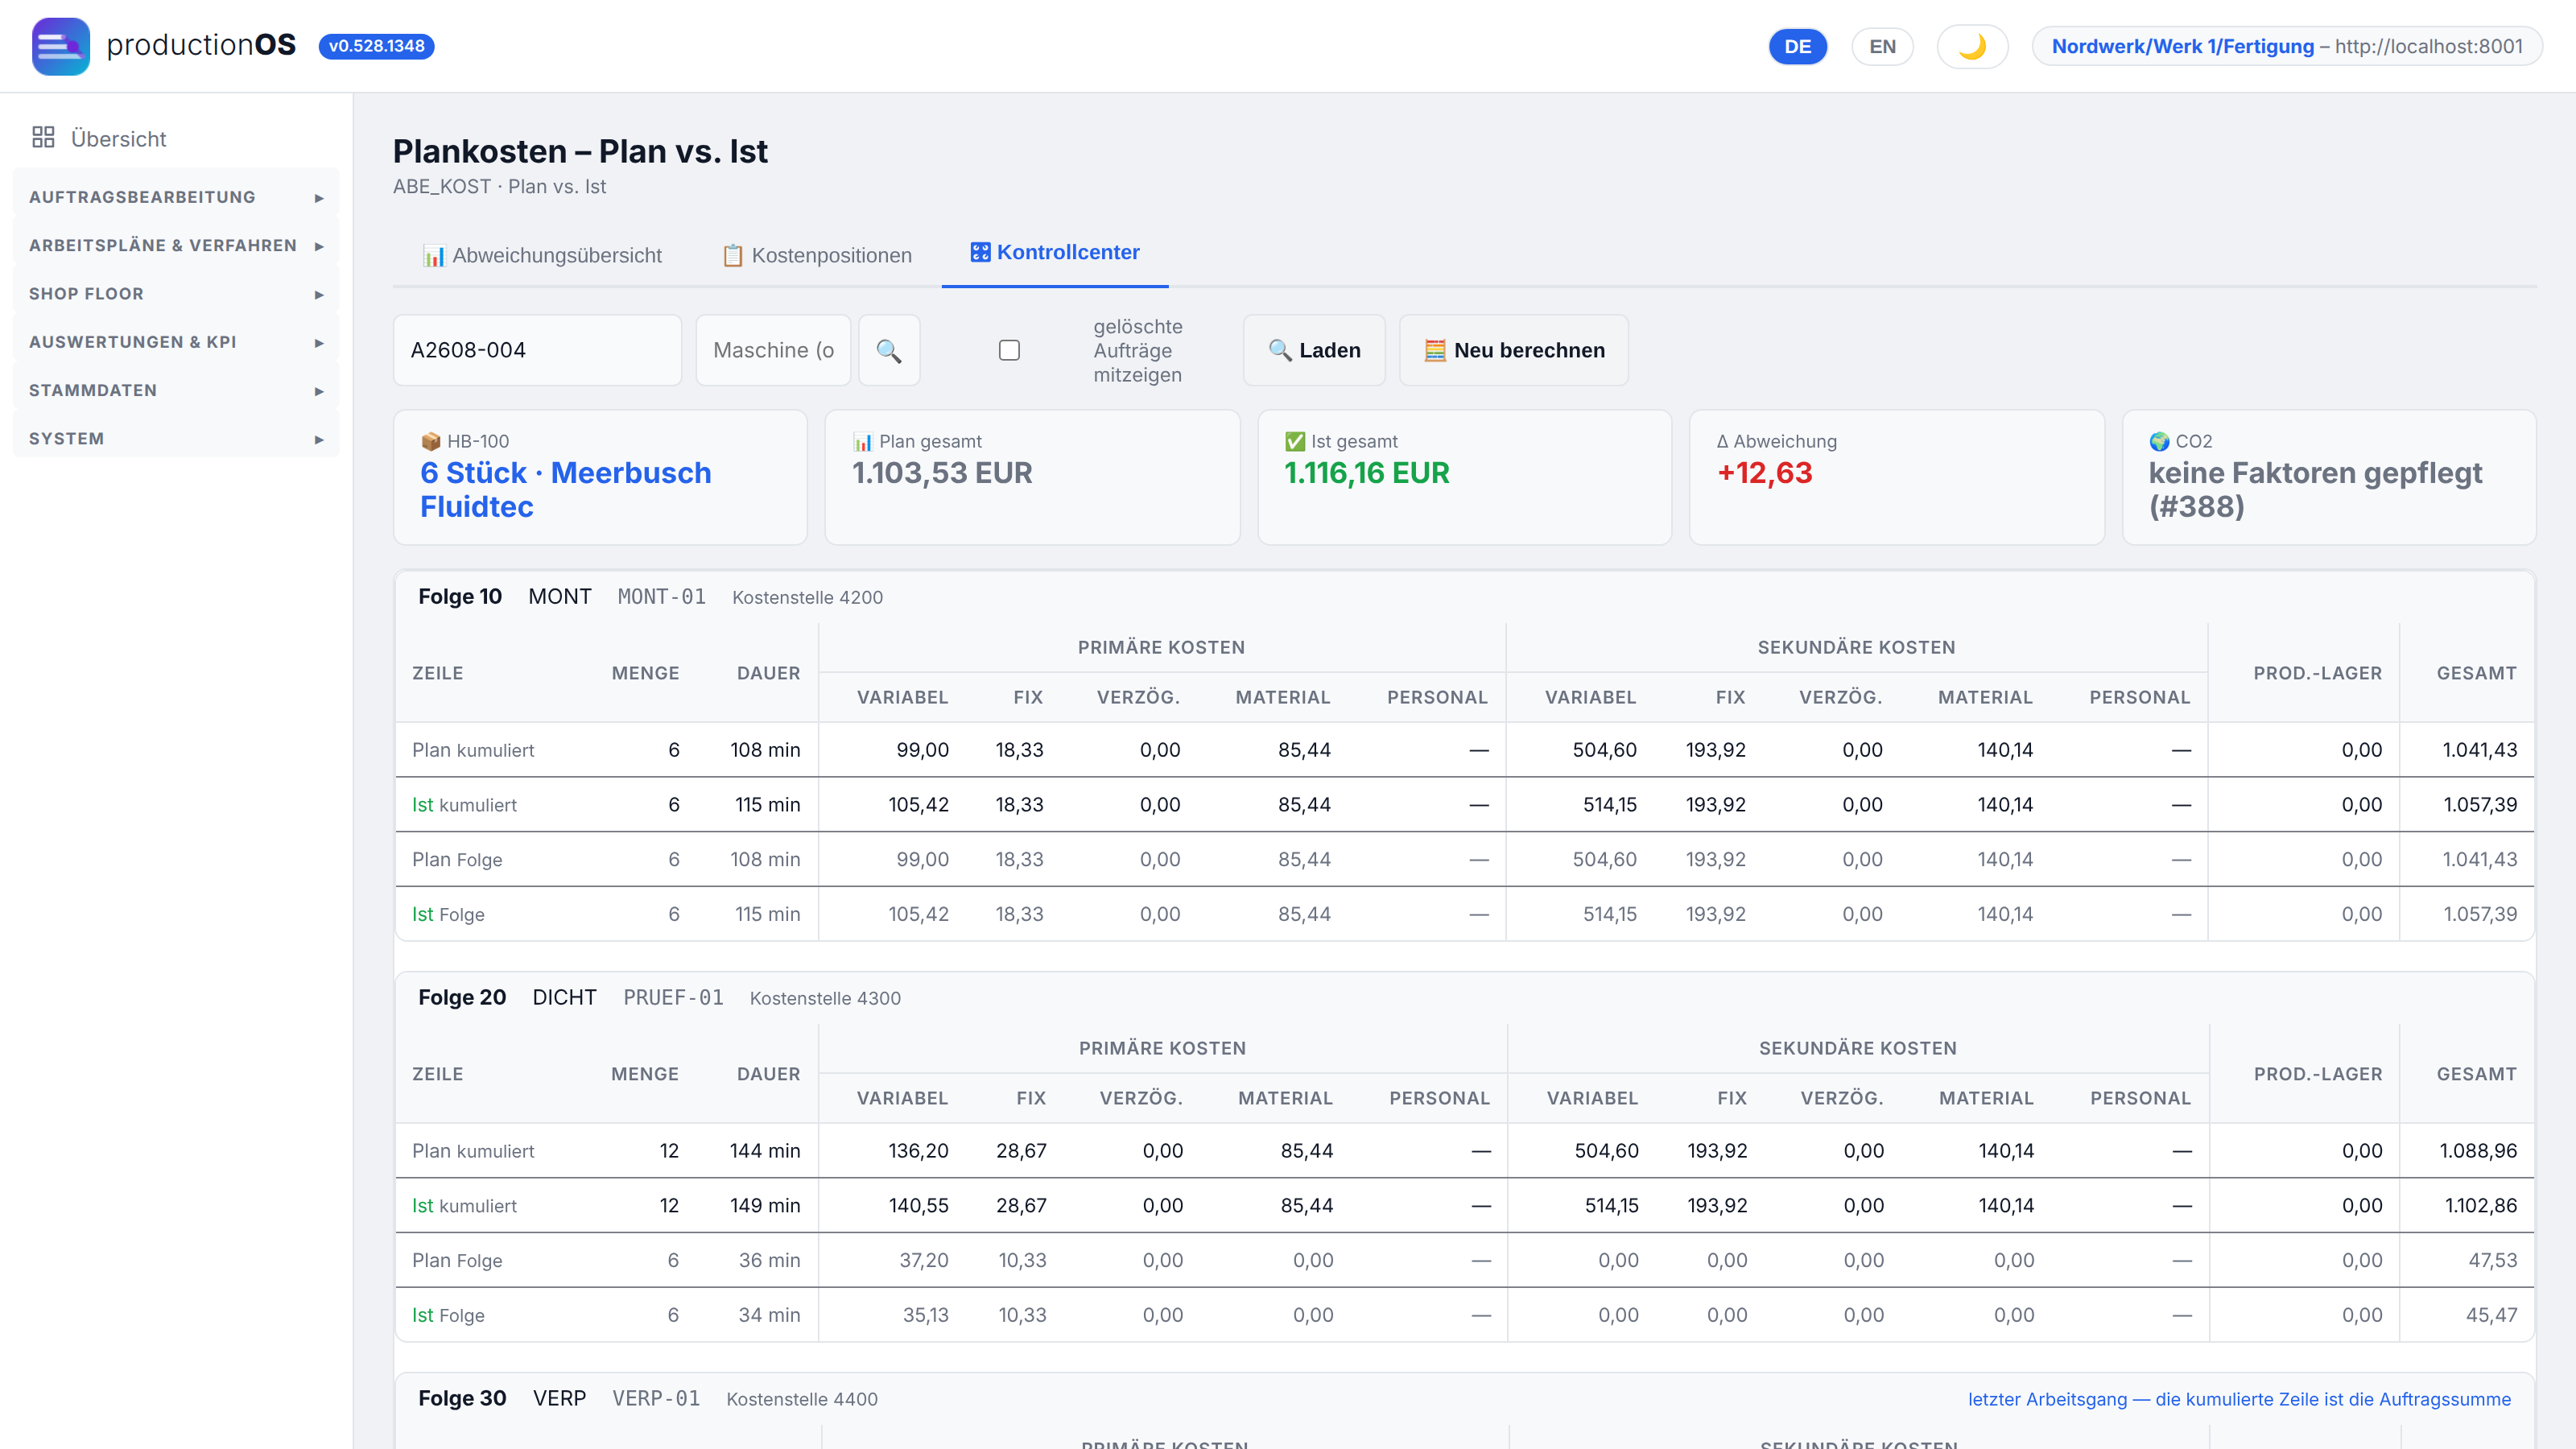Click the Ist gesamt checkmark icon
The width and height of the screenshot is (2576, 1449).
[x=1294, y=441]
